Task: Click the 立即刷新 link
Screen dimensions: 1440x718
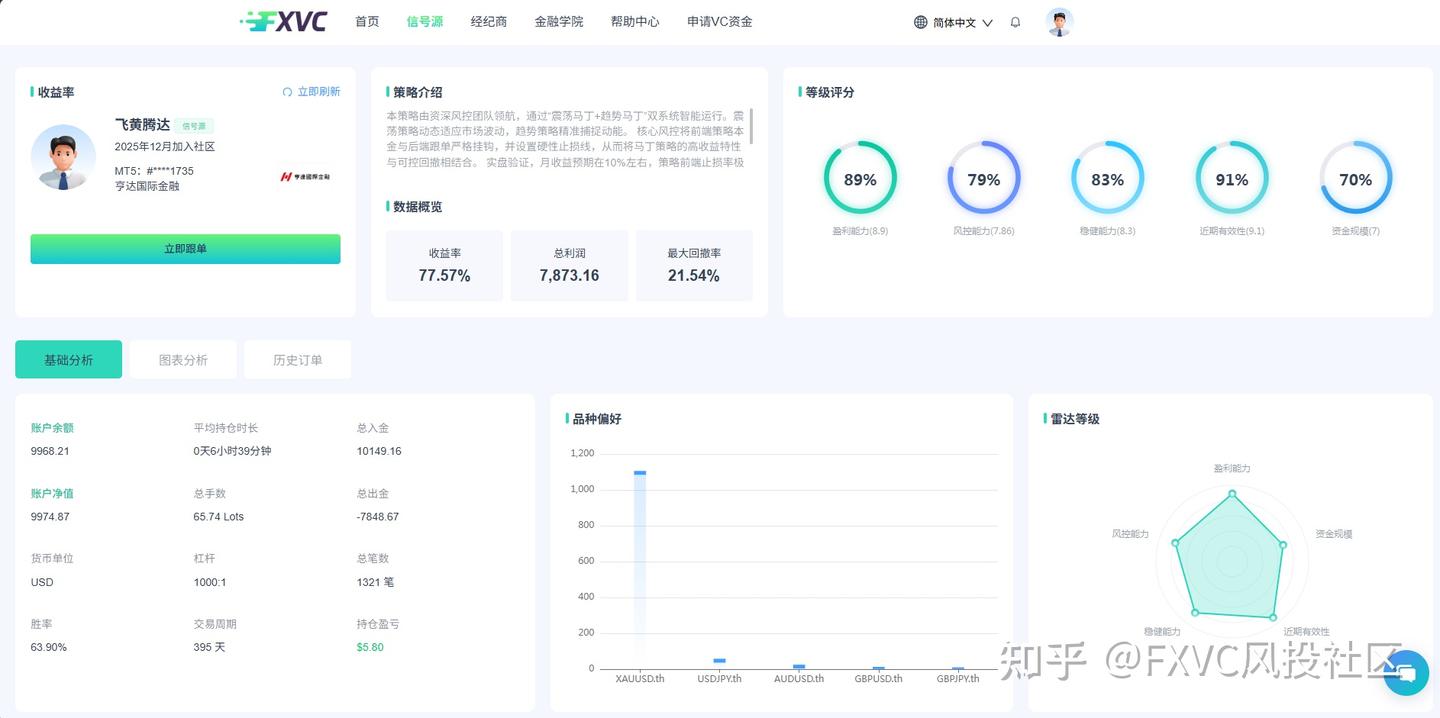Action: (x=319, y=92)
